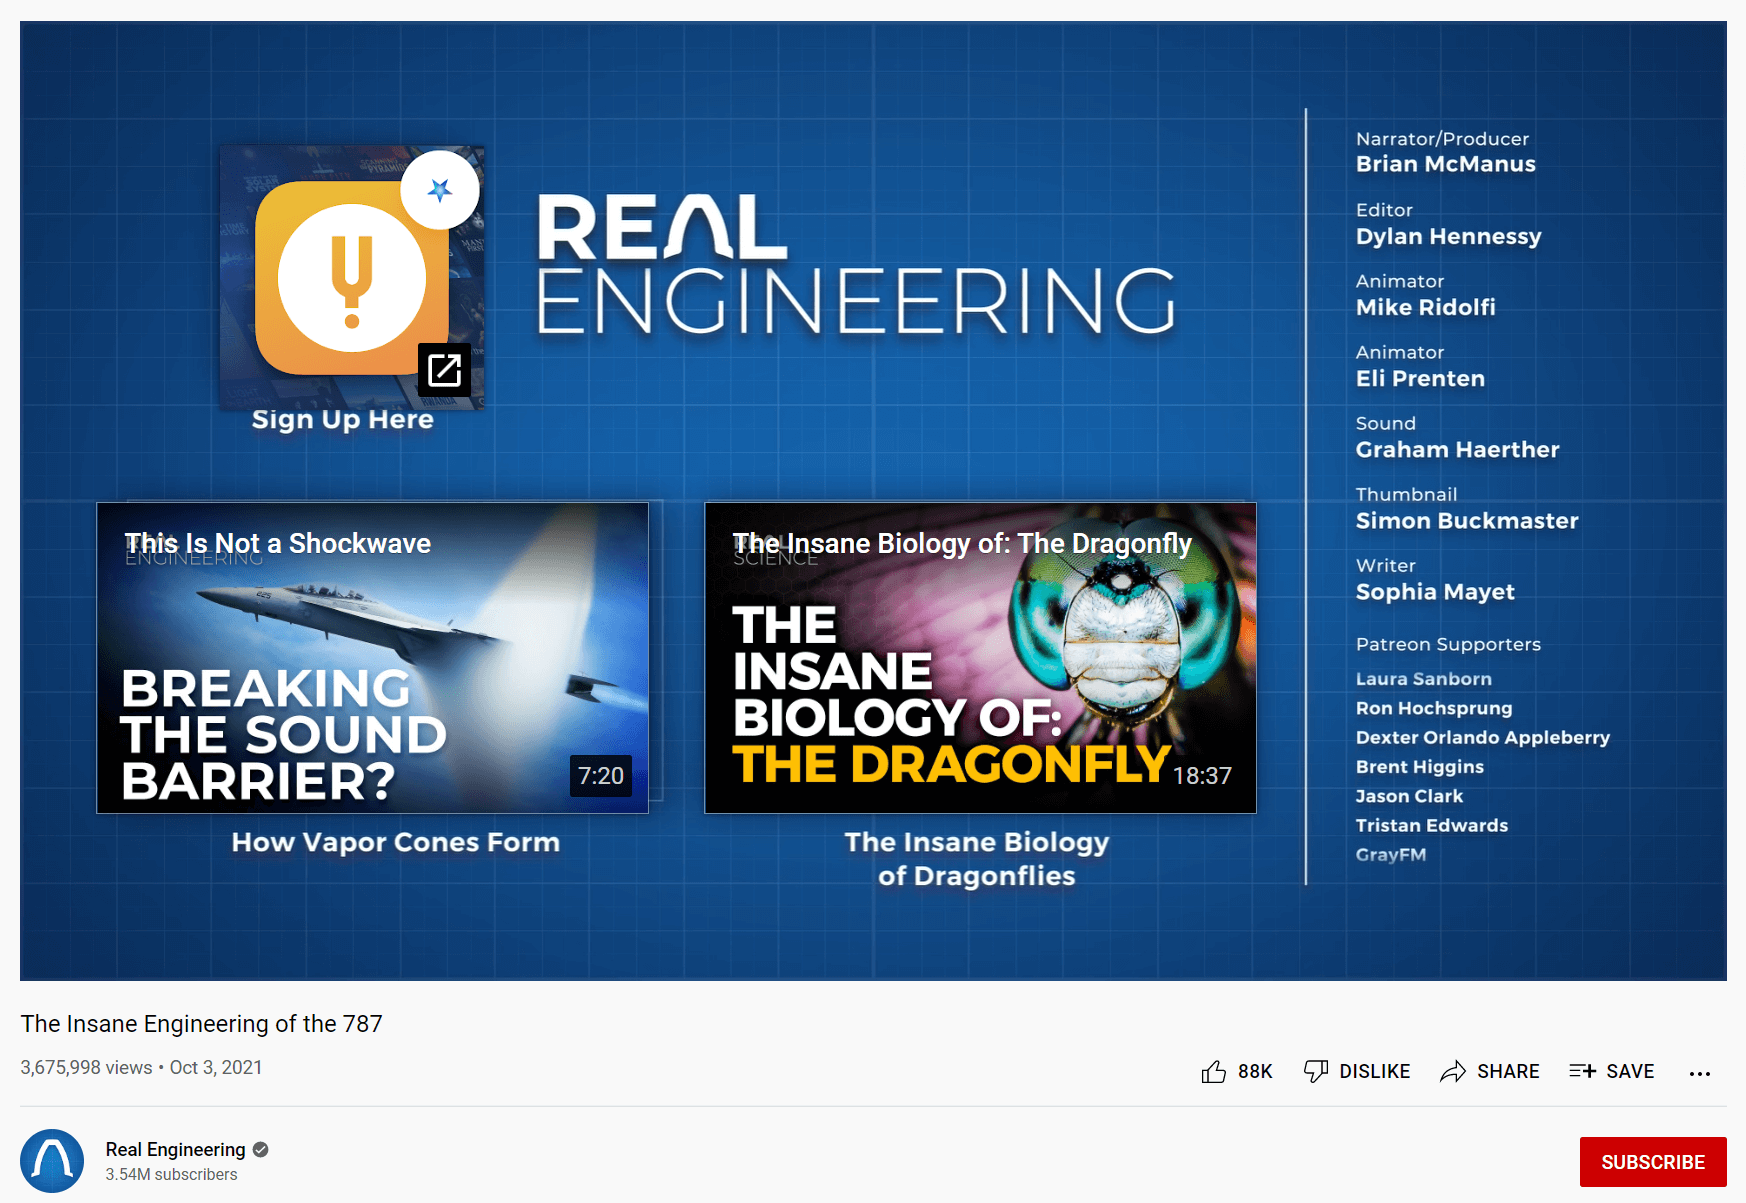
Task: Click the supporter name 'Ron Hochsprung'
Action: [x=1434, y=708]
